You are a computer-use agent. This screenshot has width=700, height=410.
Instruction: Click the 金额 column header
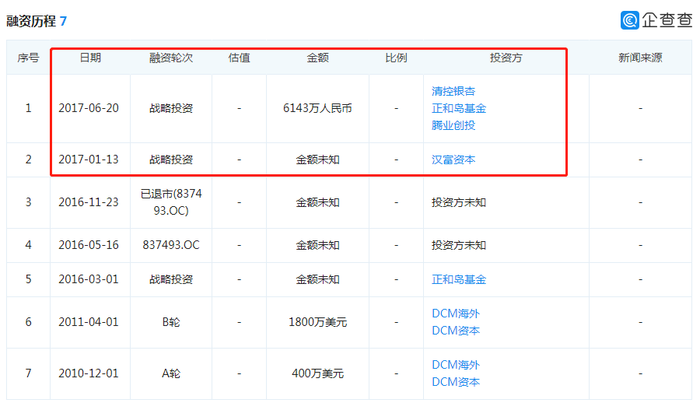[317, 58]
